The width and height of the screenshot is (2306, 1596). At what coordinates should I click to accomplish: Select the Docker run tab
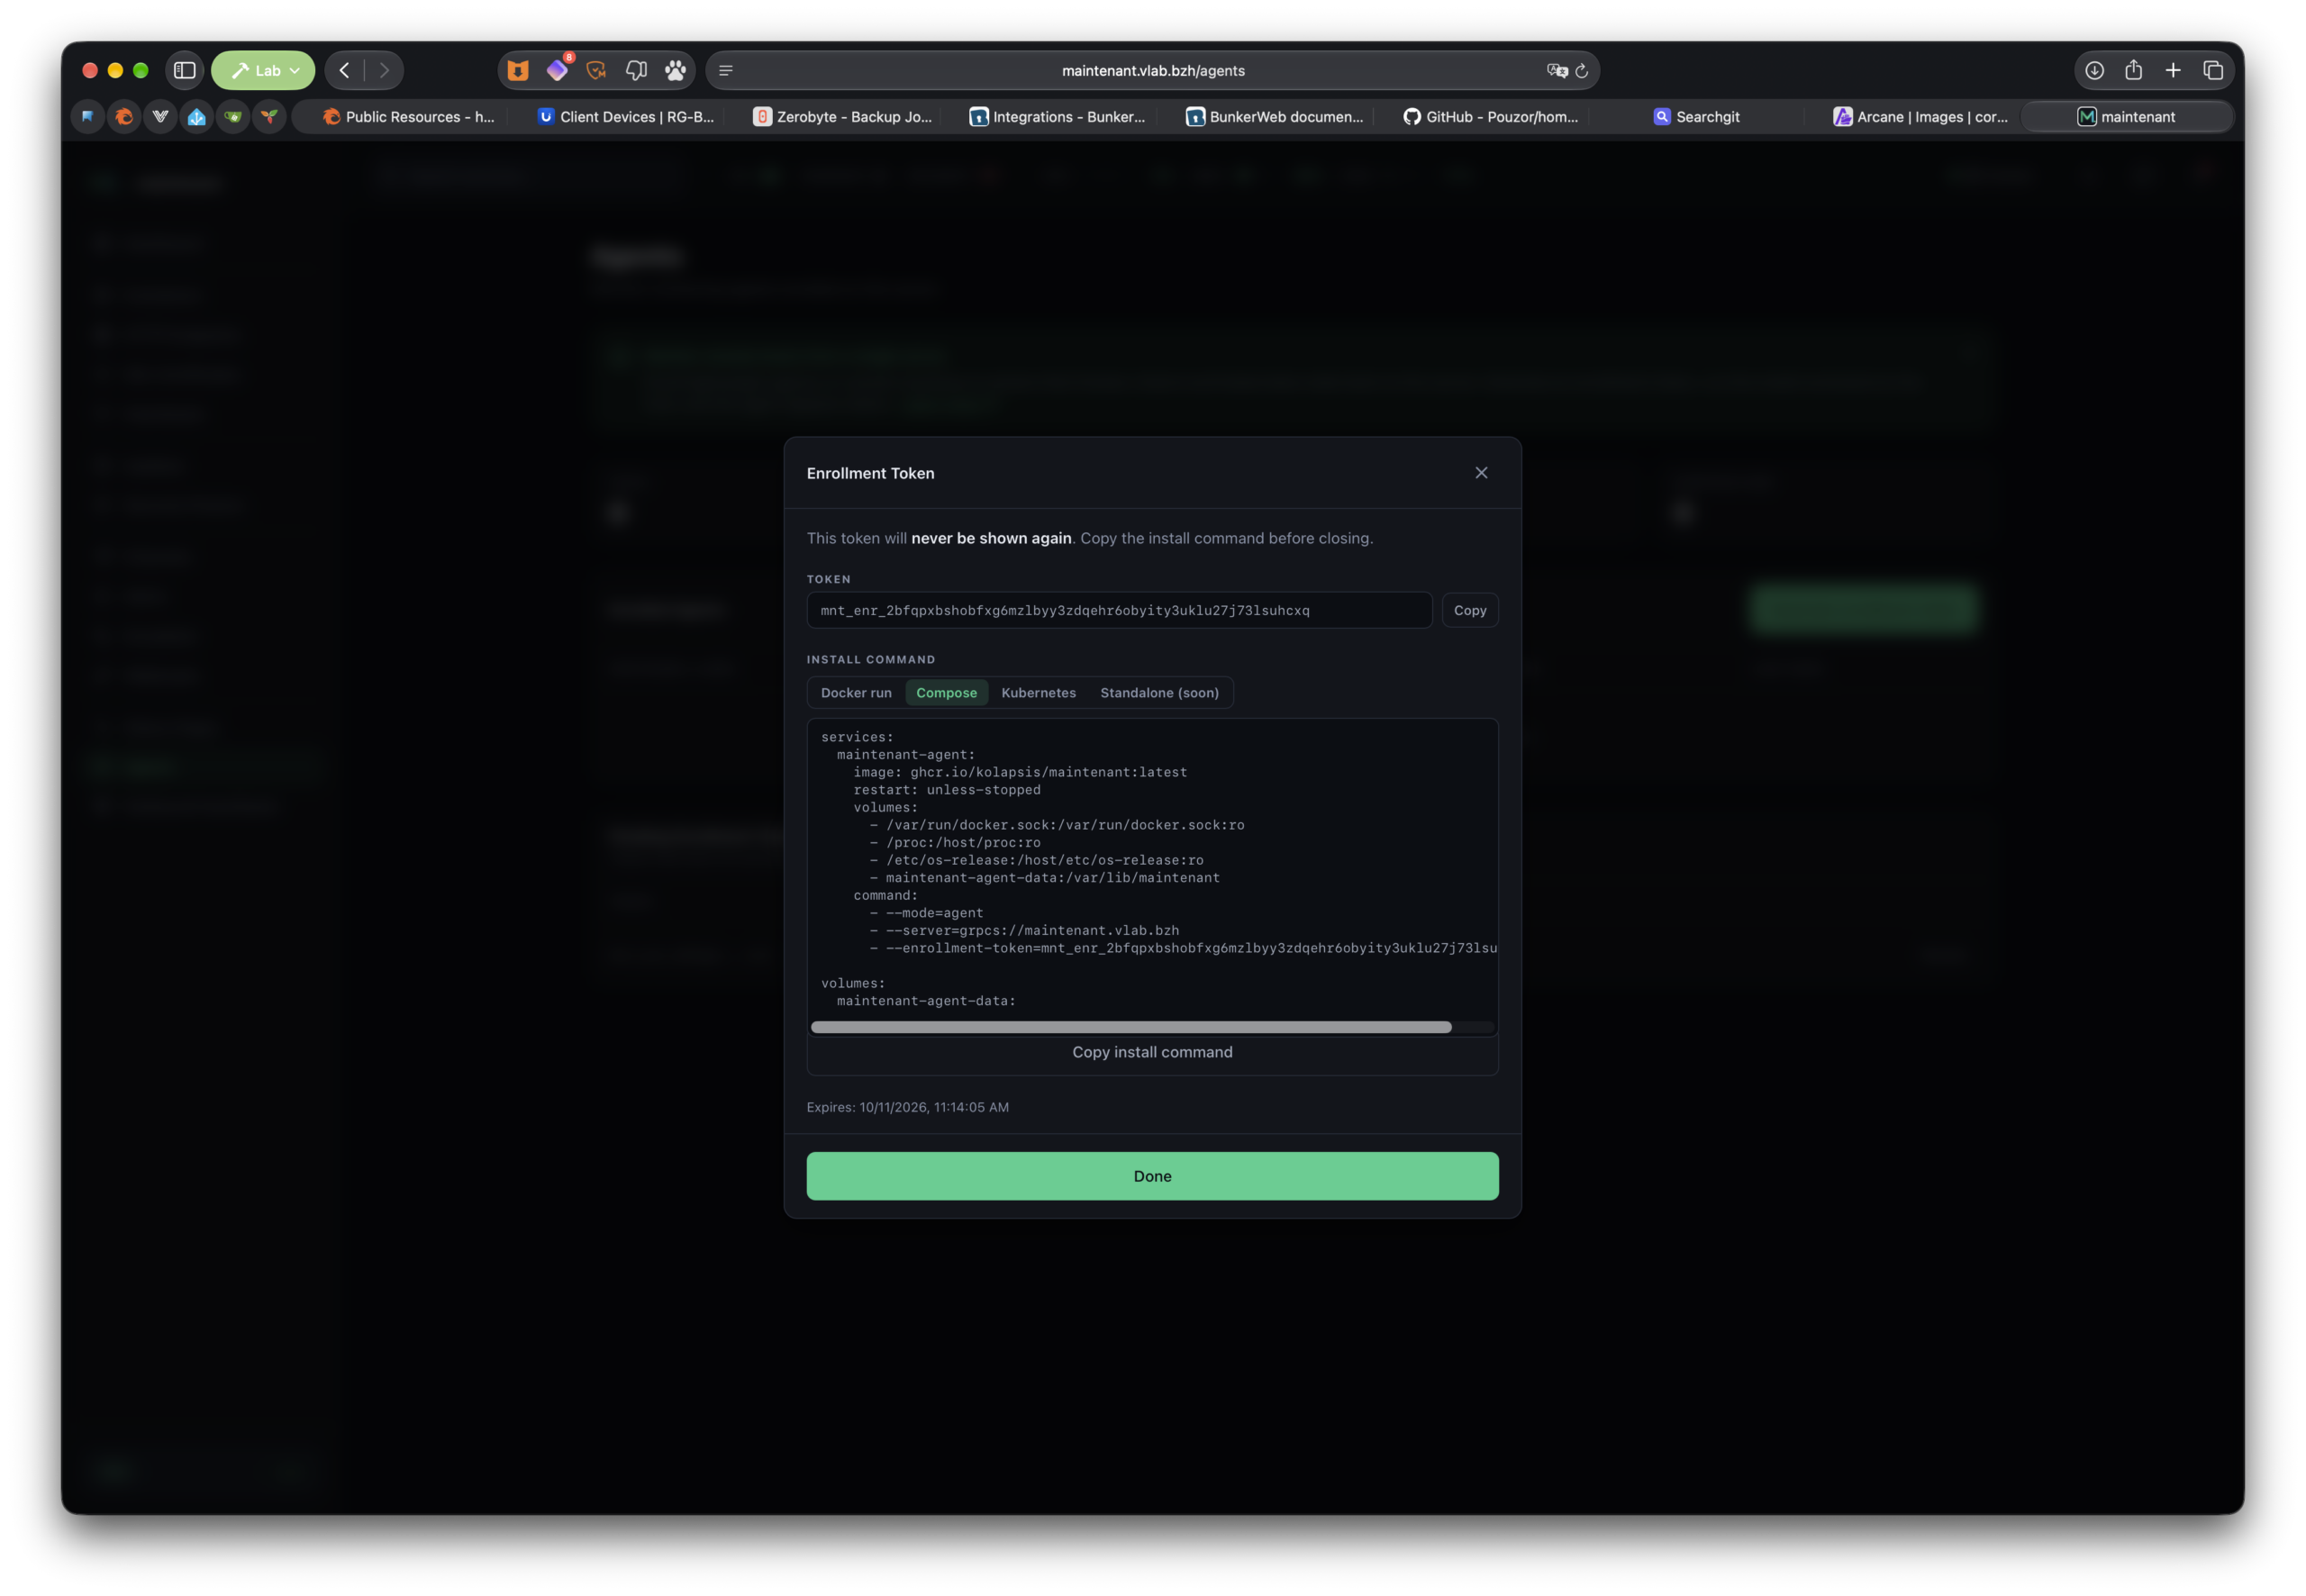(x=856, y=693)
